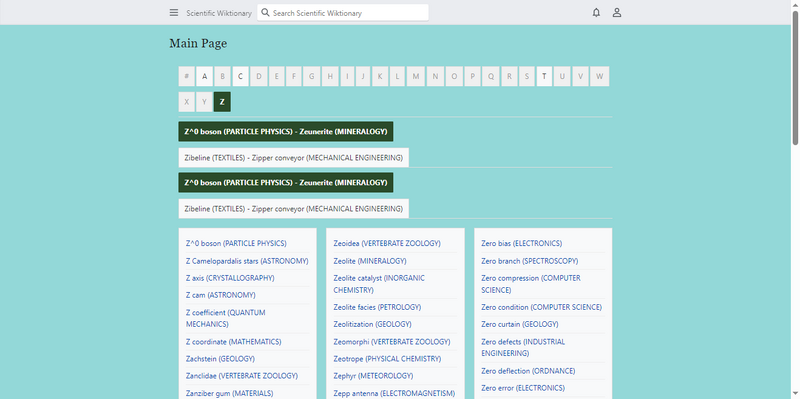Open the Zeolite (MINERALOGY) entry
The height and width of the screenshot is (399, 800).
pos(370,261)
